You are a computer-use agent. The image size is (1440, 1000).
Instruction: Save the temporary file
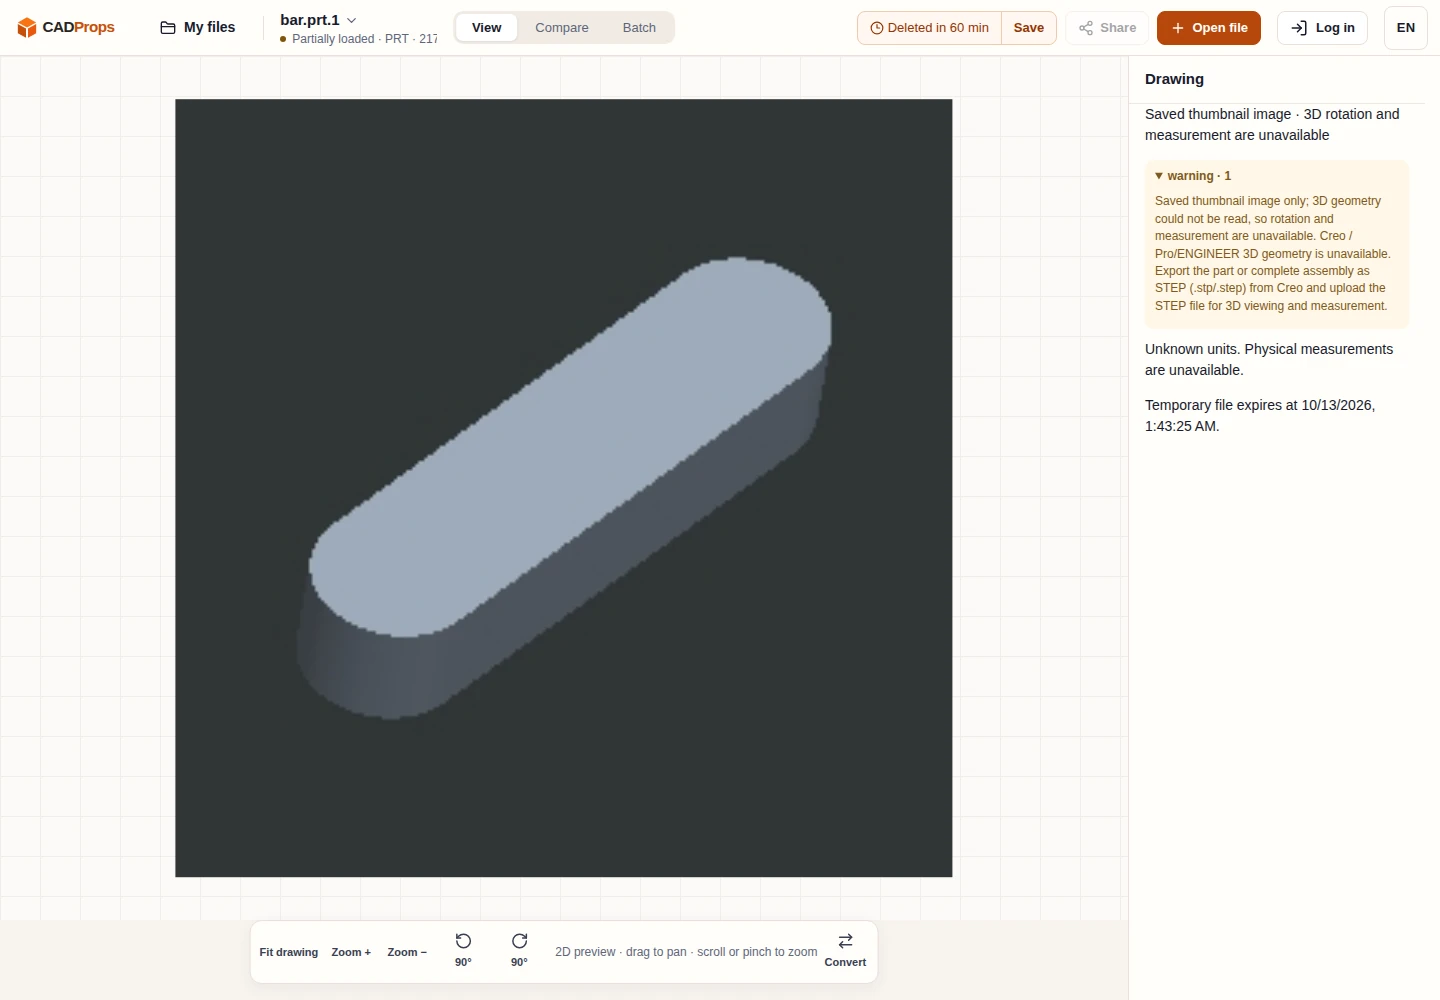click(x=1029, y=28)
